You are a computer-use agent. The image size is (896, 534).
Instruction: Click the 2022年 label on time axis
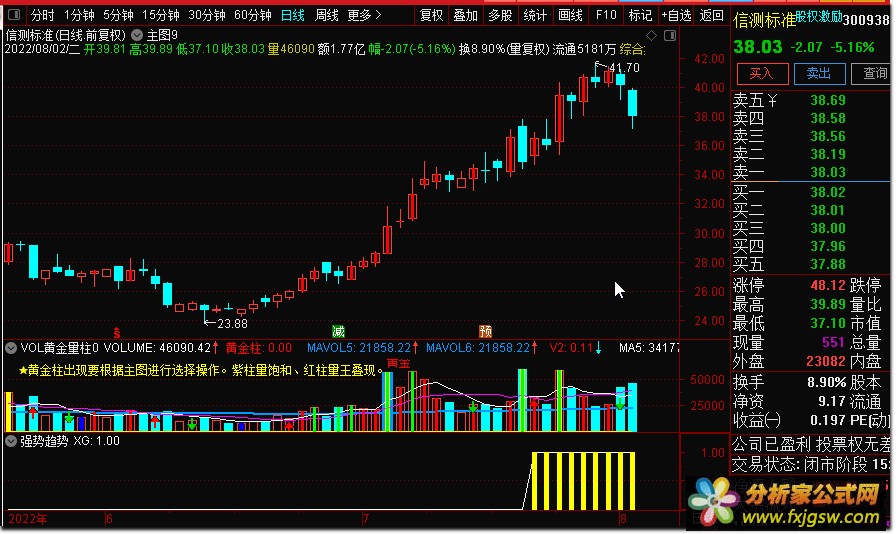pyautogui.click(x=28, y=519)
